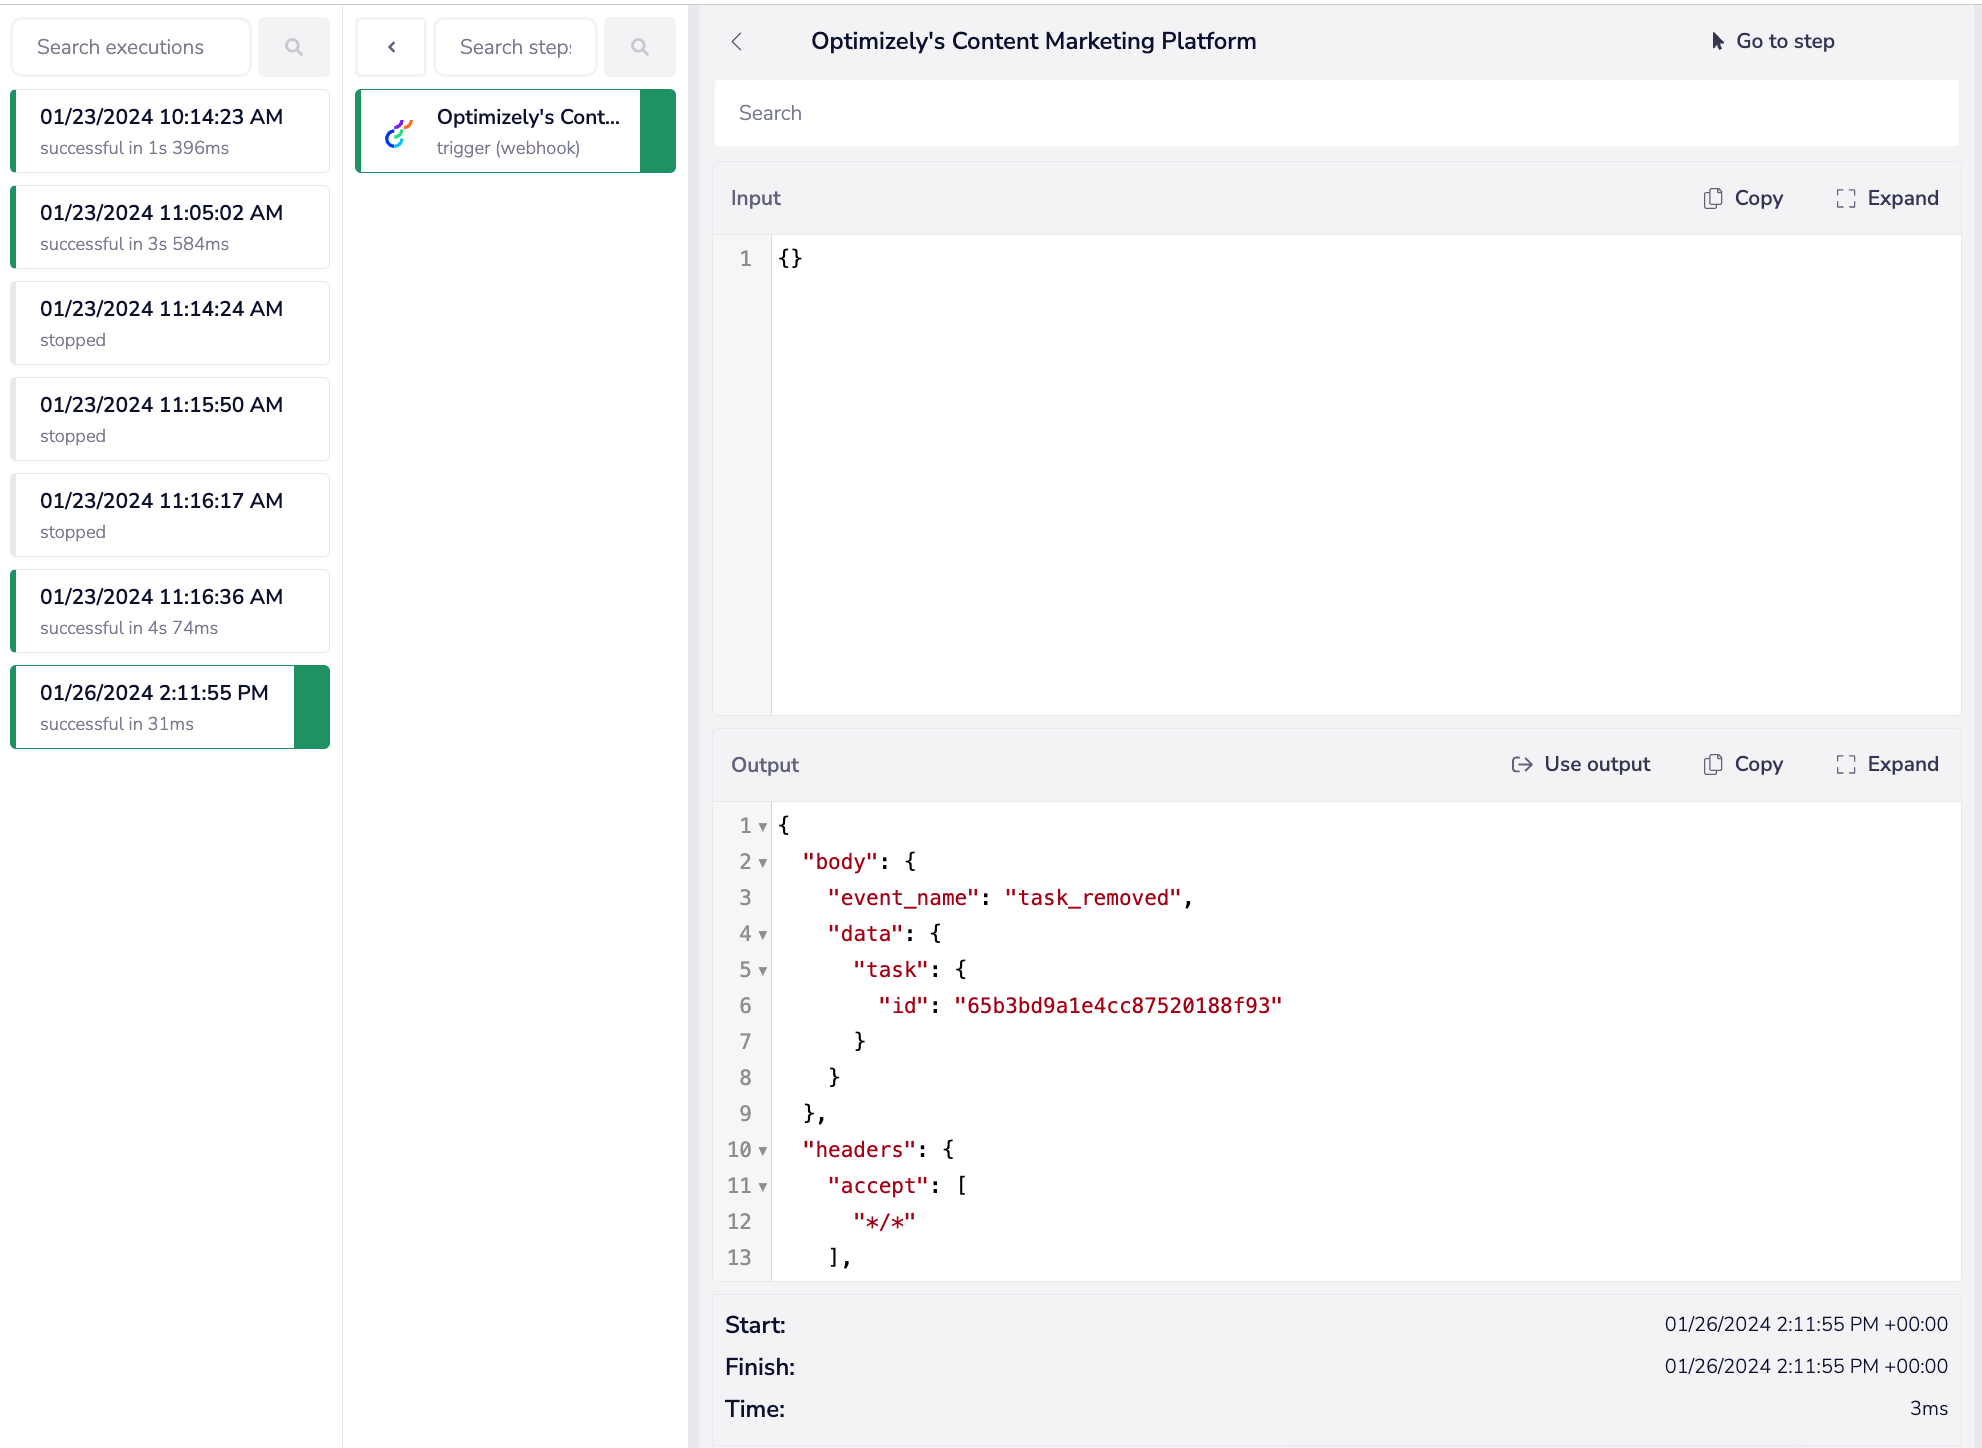The width and height of the screenshot is (1982, 1448).
Task: Collapse the "body" JSON node
Action: [x=762, y=863]
